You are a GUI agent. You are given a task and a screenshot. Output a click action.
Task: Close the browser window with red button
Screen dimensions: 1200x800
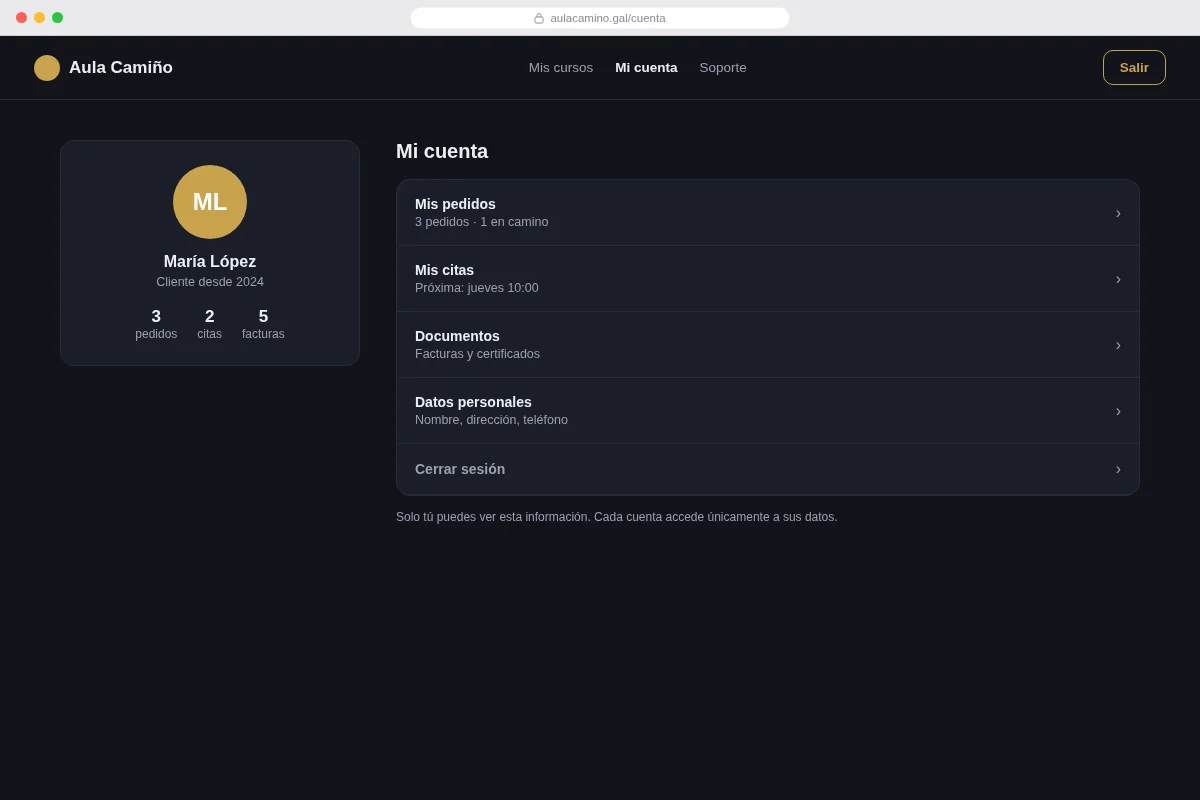point(21,18)
